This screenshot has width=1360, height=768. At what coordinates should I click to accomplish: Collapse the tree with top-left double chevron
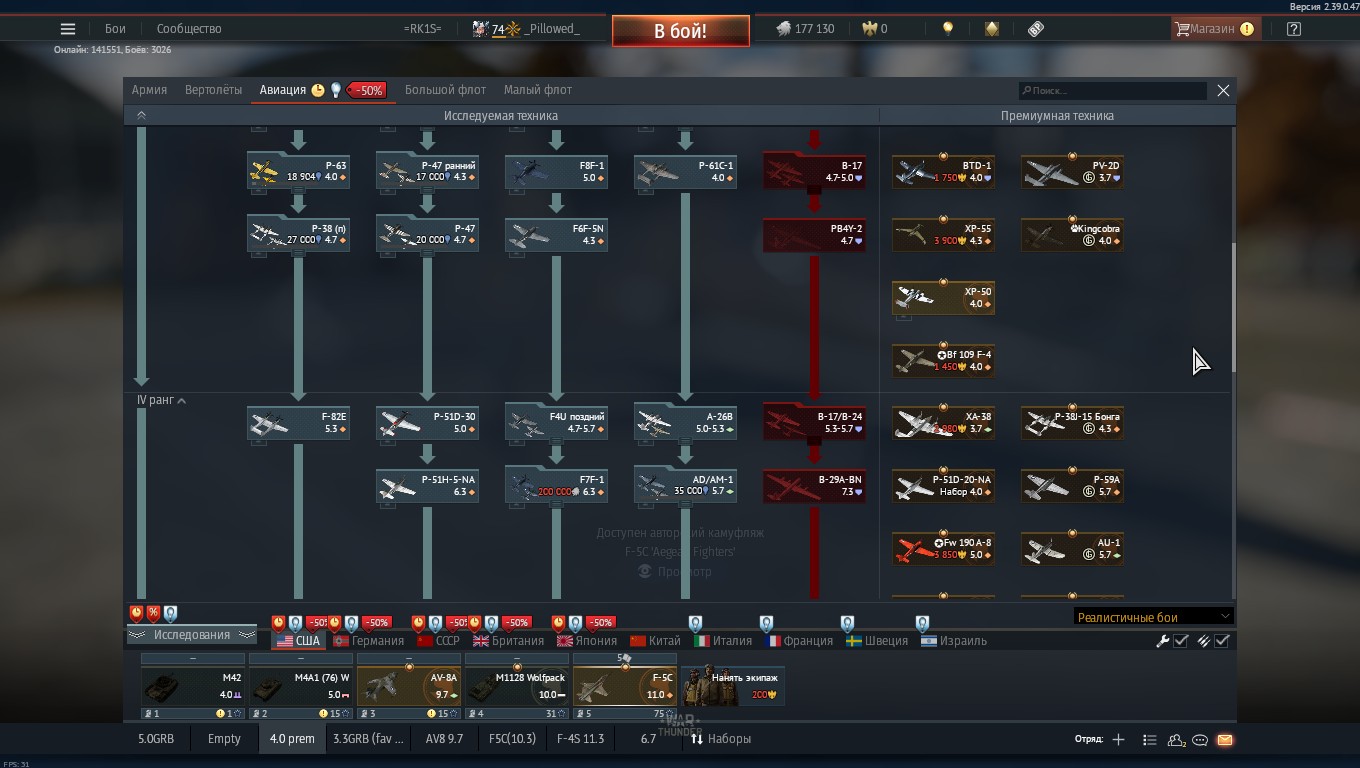(141, 115)
